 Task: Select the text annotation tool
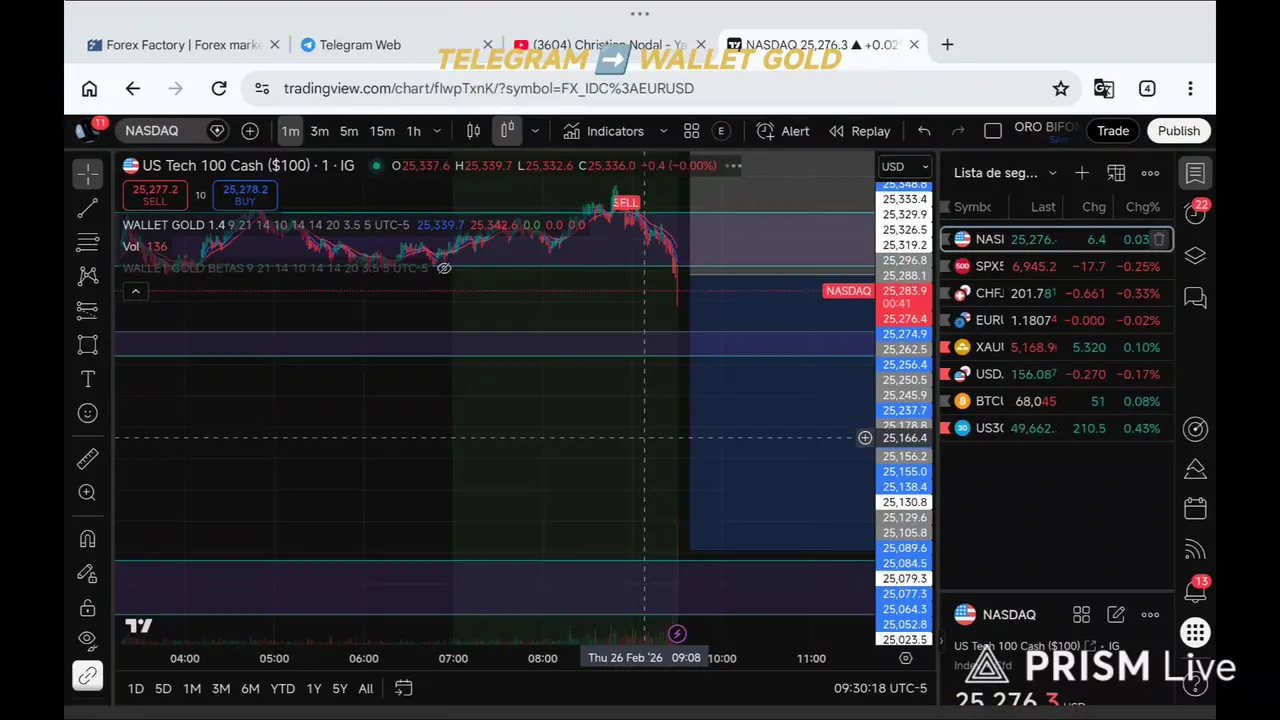[88, 379]
